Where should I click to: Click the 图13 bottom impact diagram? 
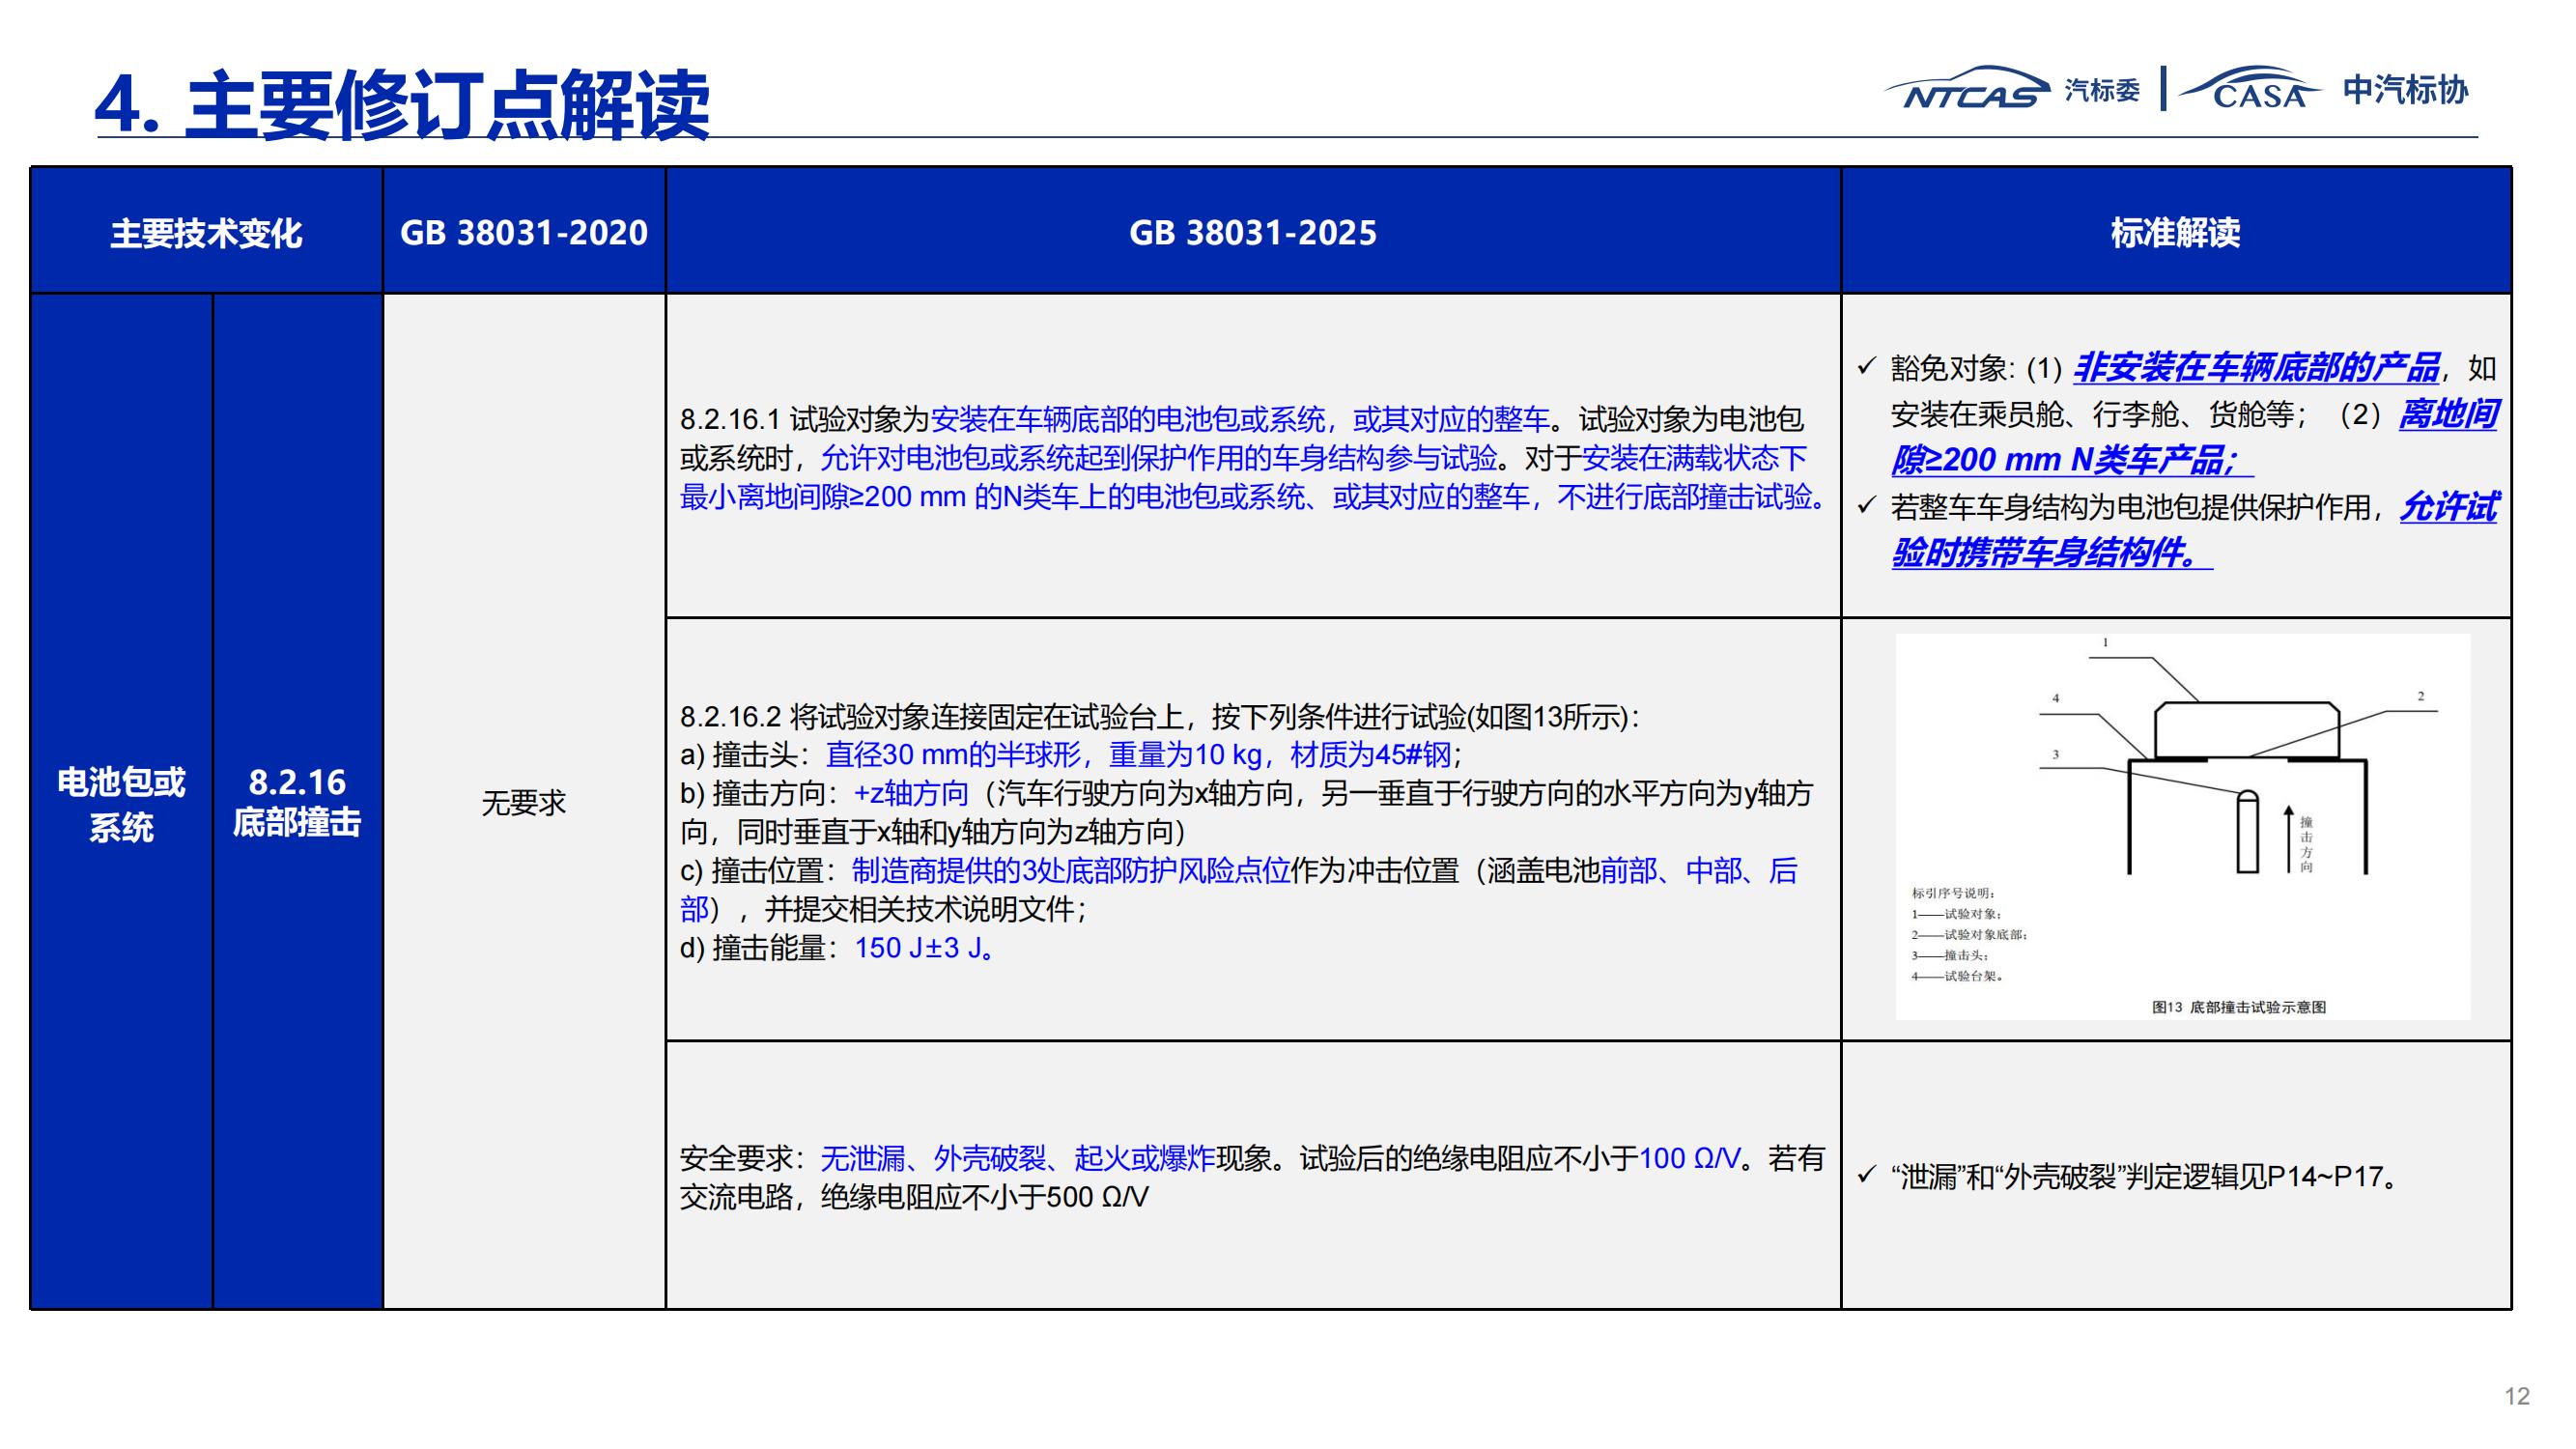click(2182, 826)
